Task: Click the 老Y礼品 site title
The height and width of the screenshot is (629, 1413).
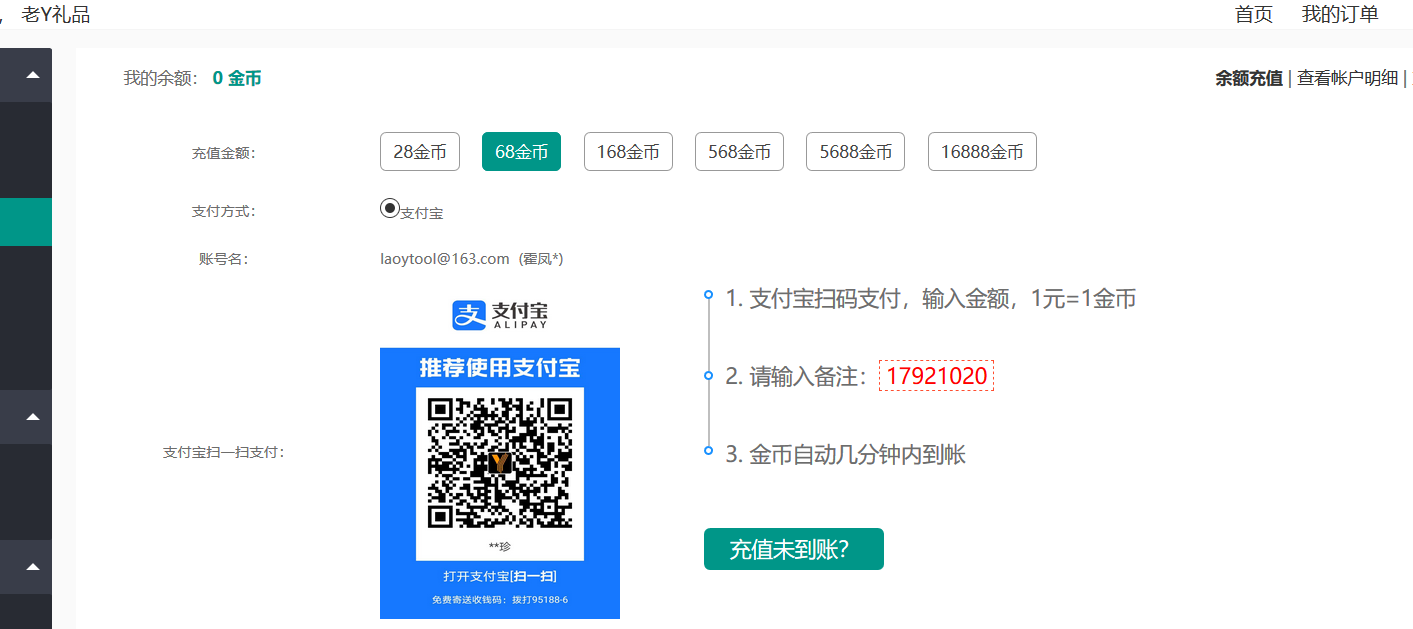Action: 55,14
